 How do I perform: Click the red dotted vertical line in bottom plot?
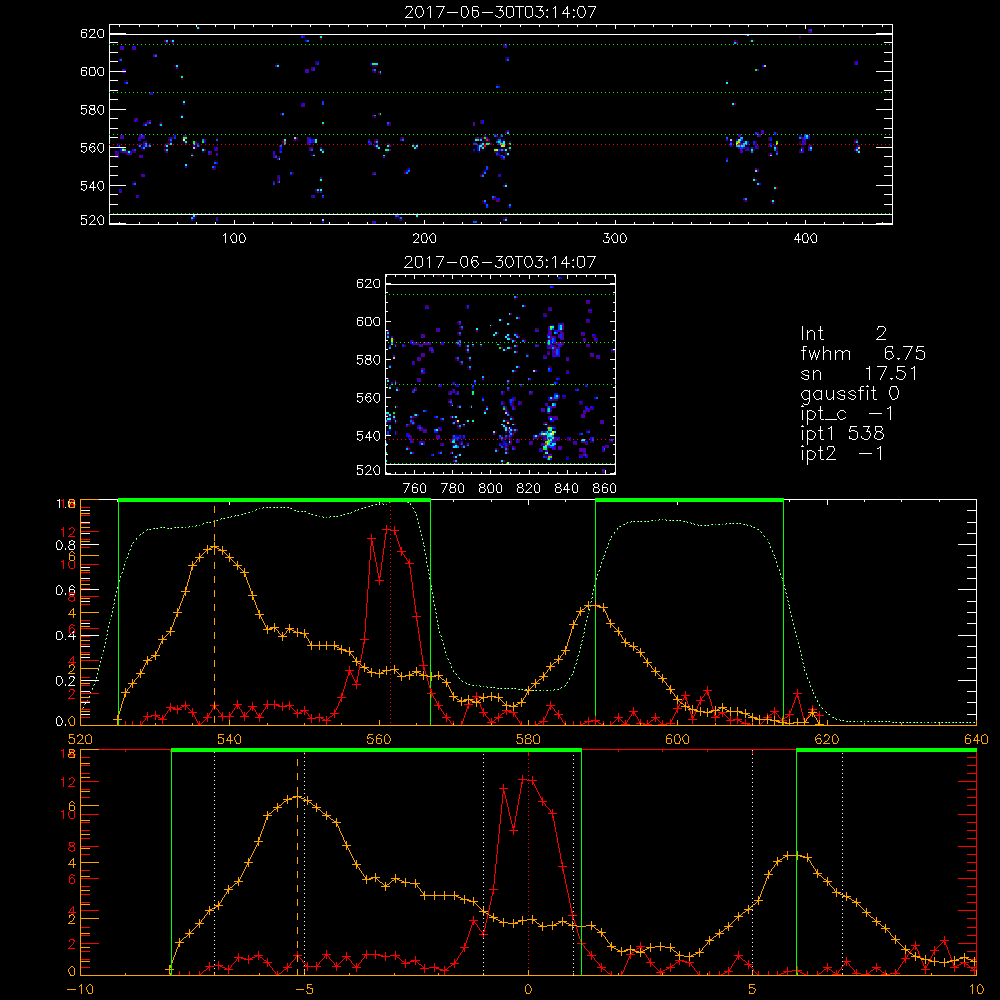tap(528, 862)
